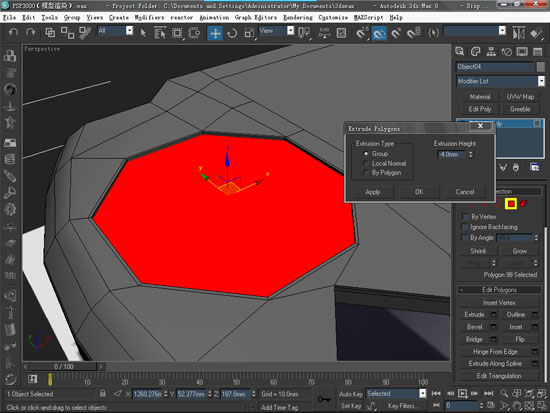
Task: Click the Zoom viewport control icon
Action: point(504,393)
